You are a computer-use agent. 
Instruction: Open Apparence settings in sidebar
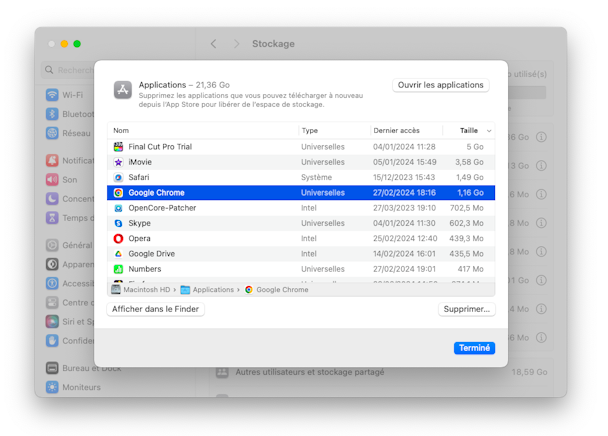pos(70,264)
